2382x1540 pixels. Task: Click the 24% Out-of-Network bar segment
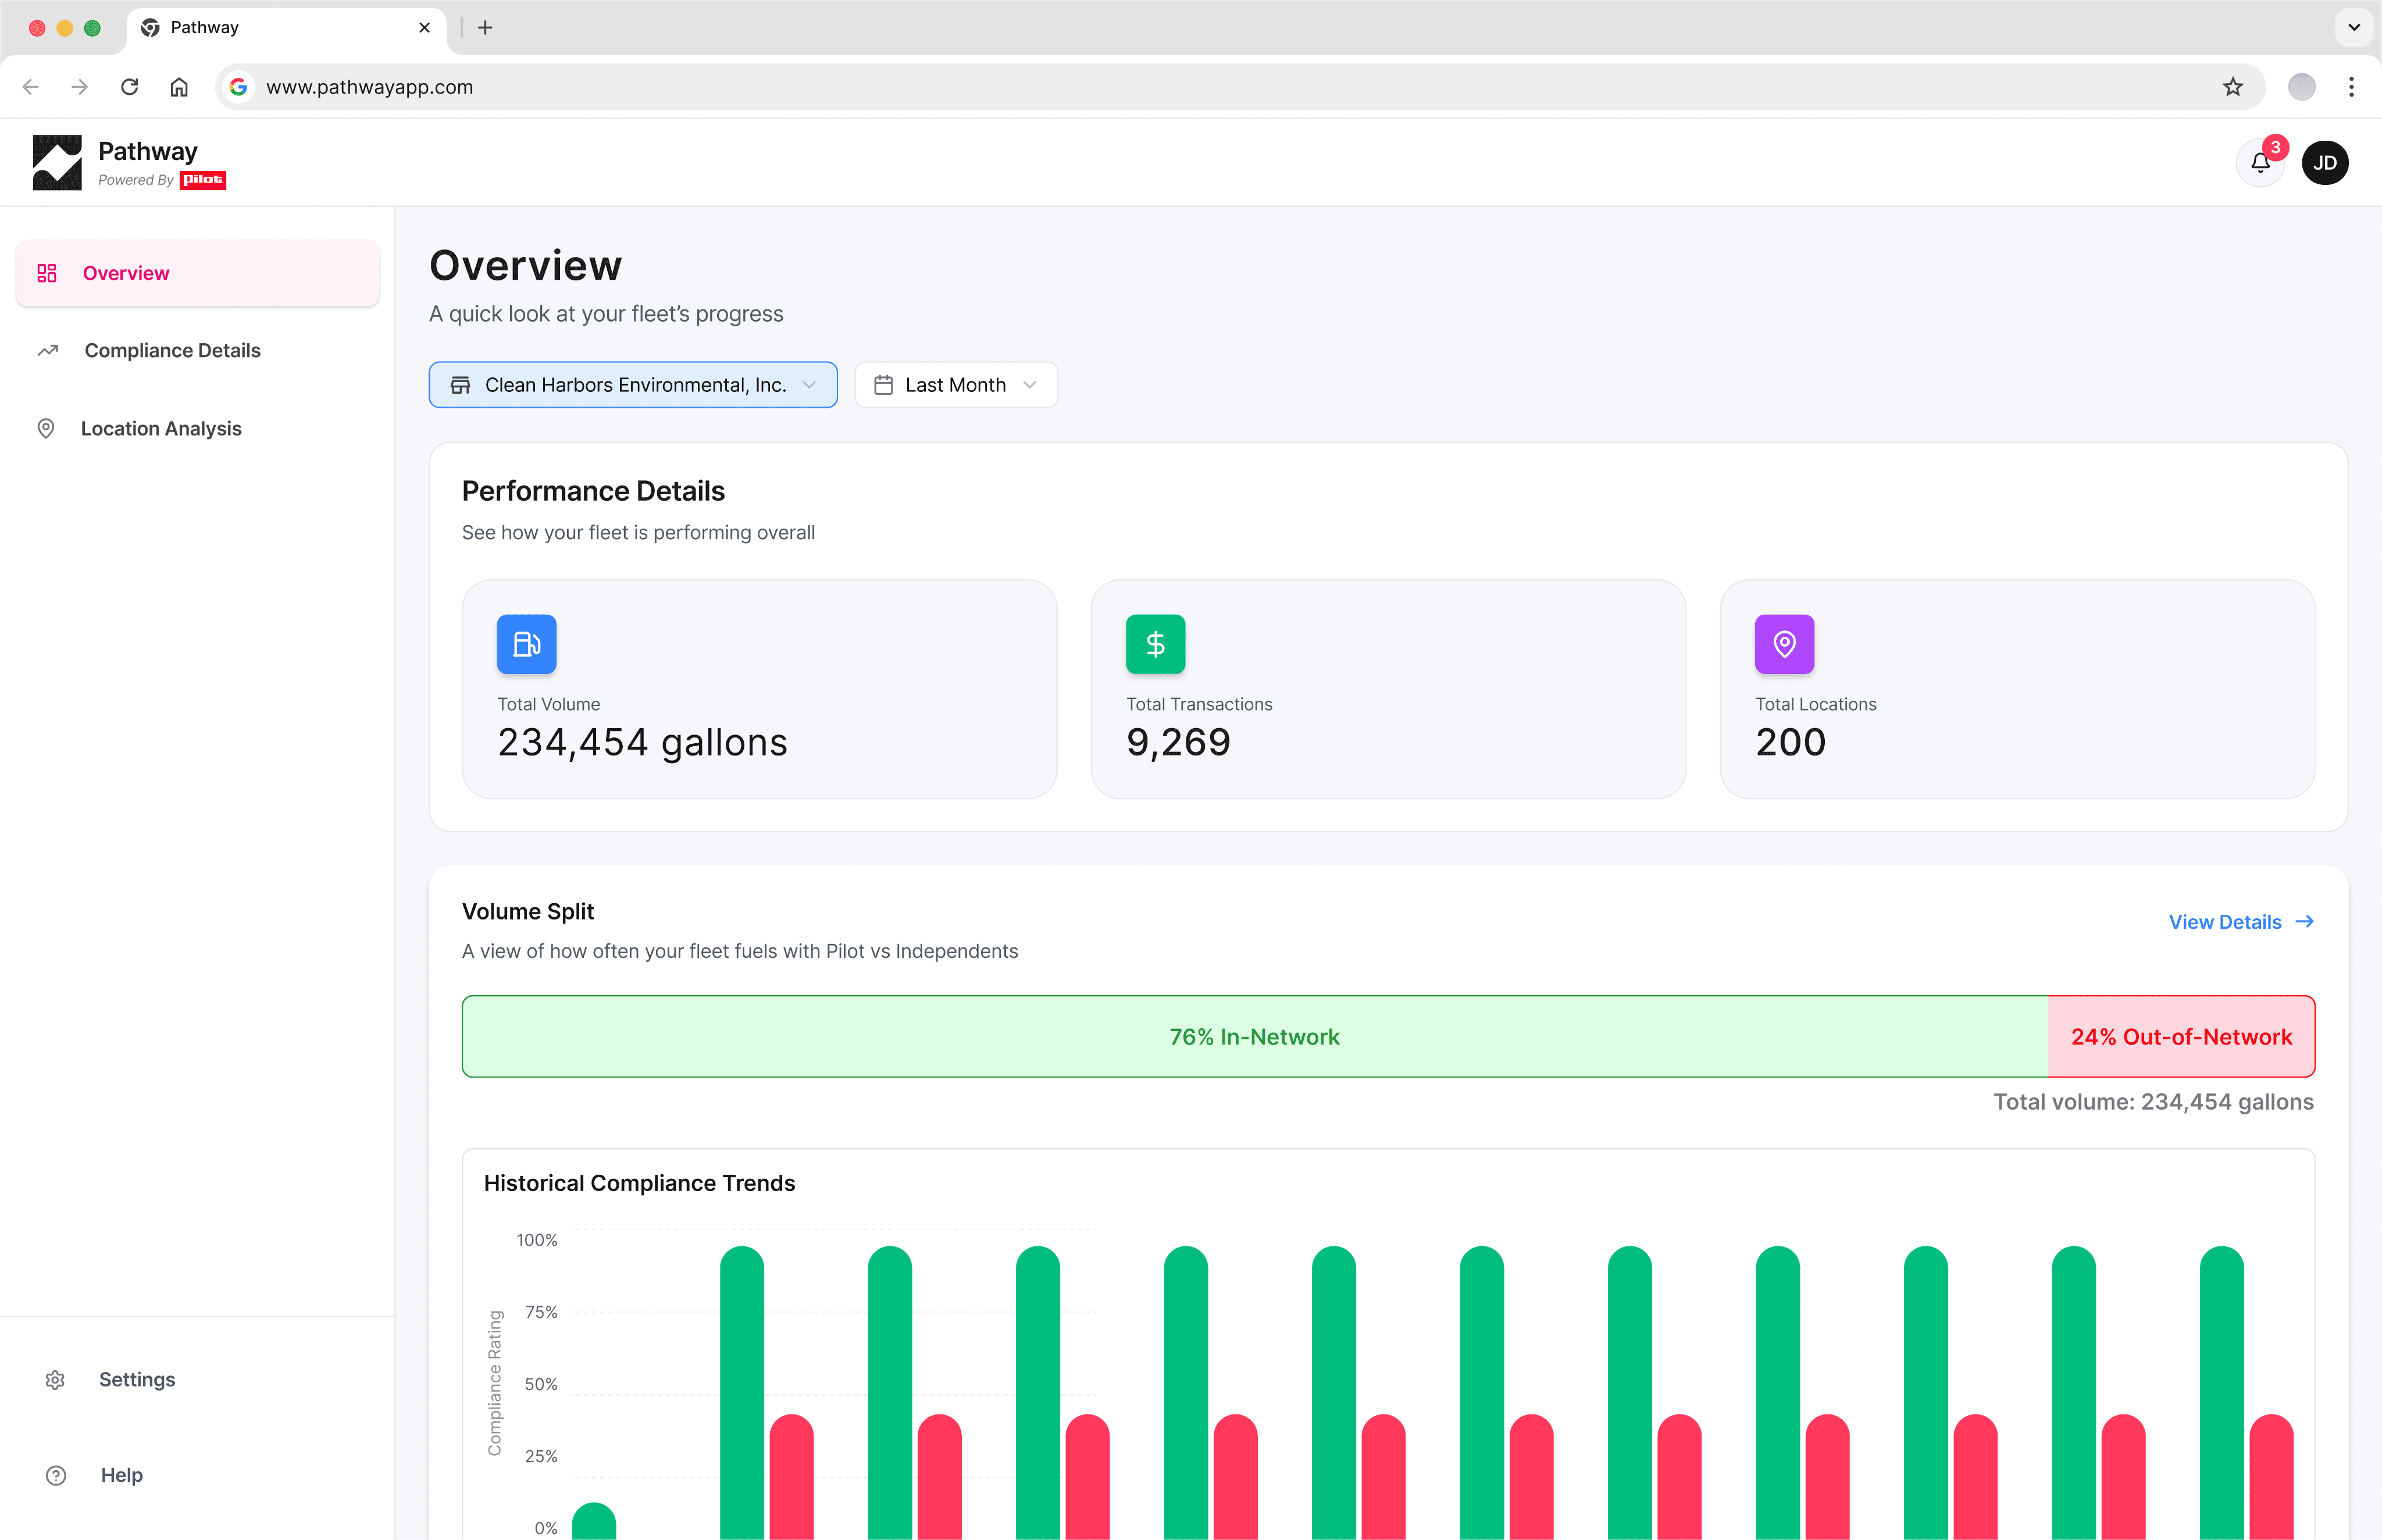[x=2180, y=1037]
